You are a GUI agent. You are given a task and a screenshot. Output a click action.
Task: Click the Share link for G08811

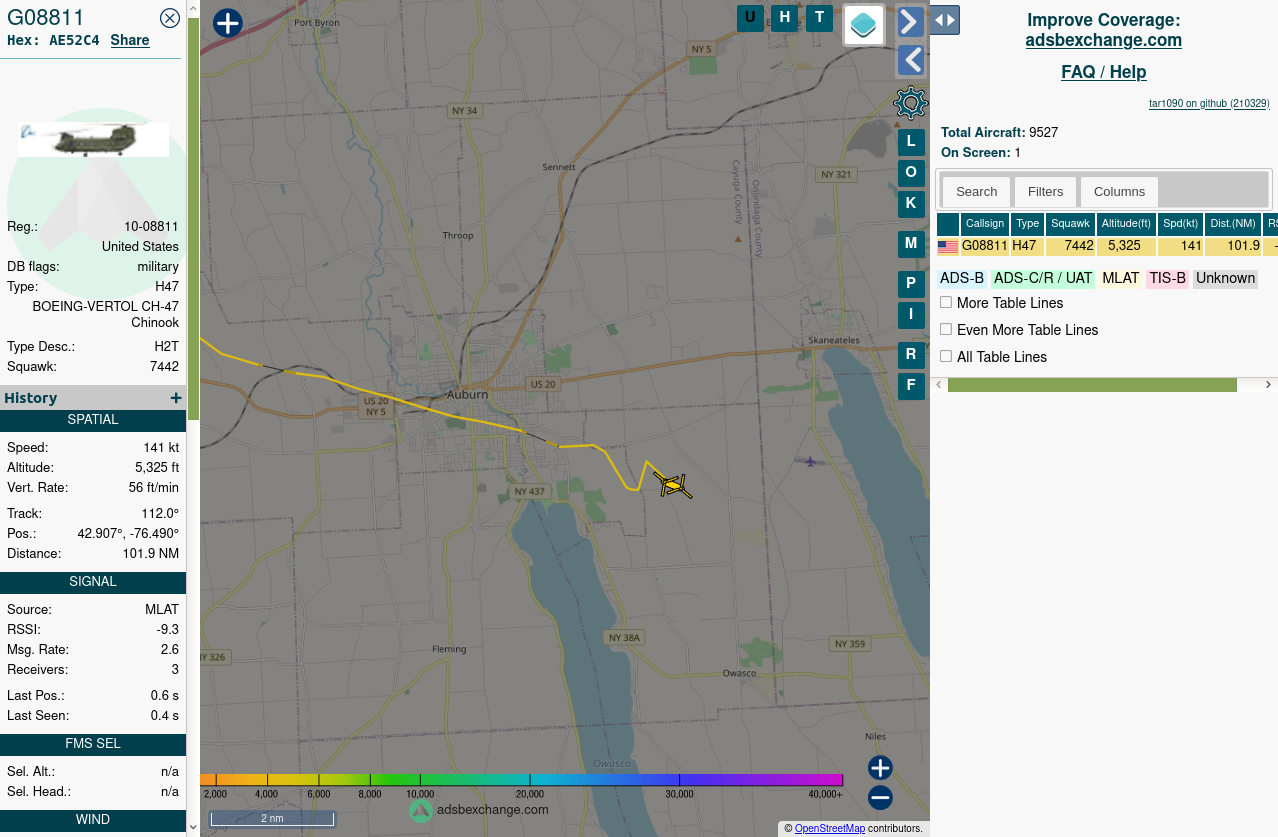[x=130, y=40]
